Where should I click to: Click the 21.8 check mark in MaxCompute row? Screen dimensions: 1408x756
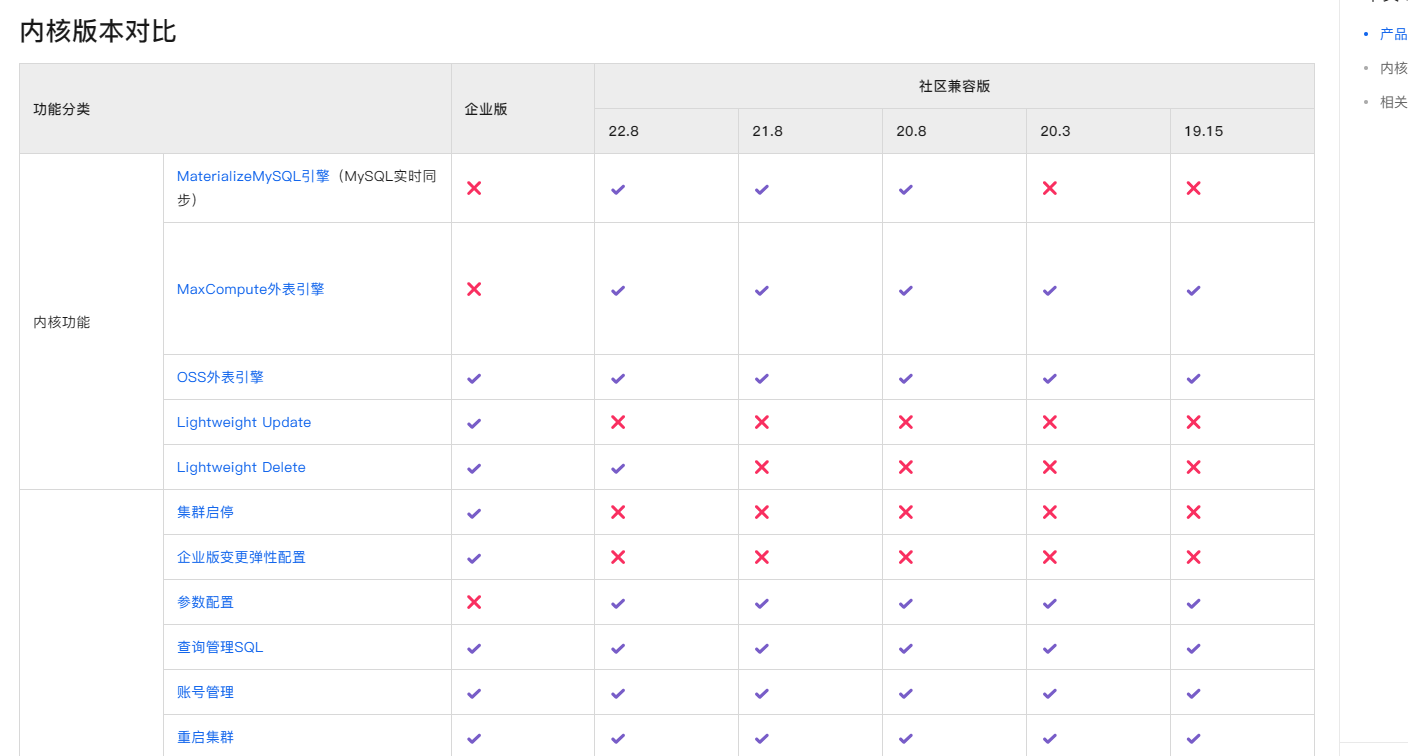762,290
